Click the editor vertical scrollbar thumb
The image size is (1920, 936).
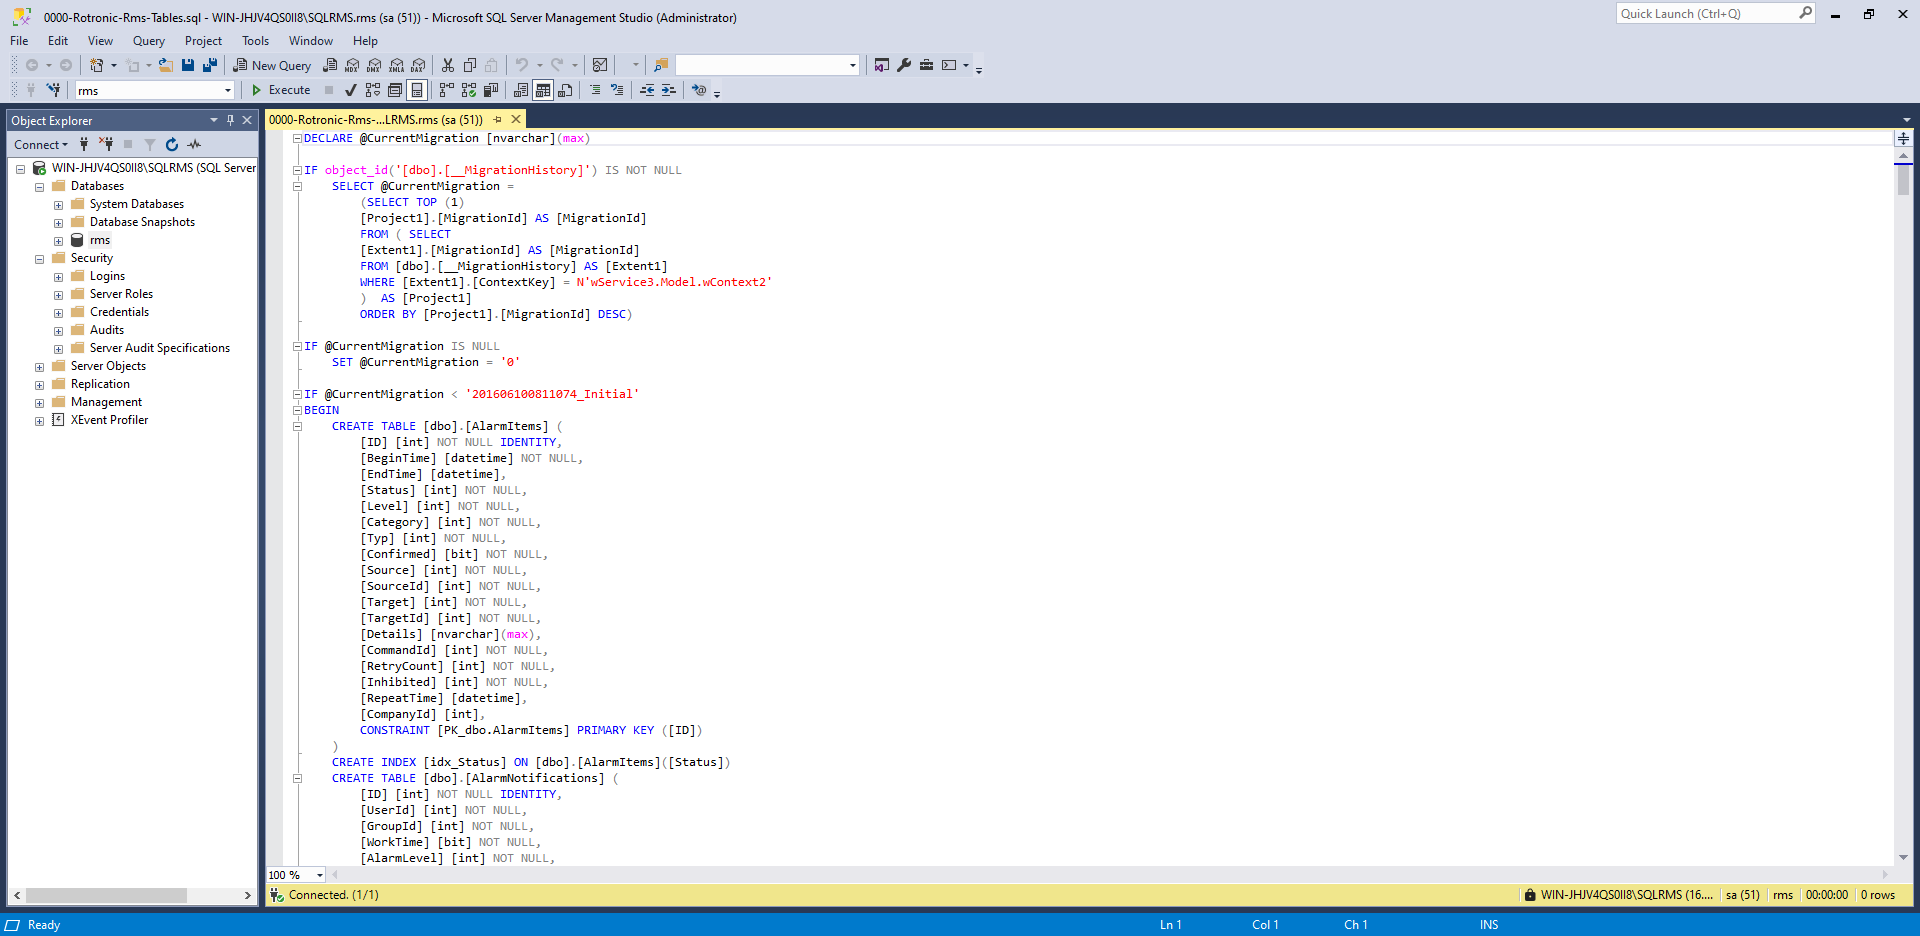pyautogui.click(x=1903, y=180)
